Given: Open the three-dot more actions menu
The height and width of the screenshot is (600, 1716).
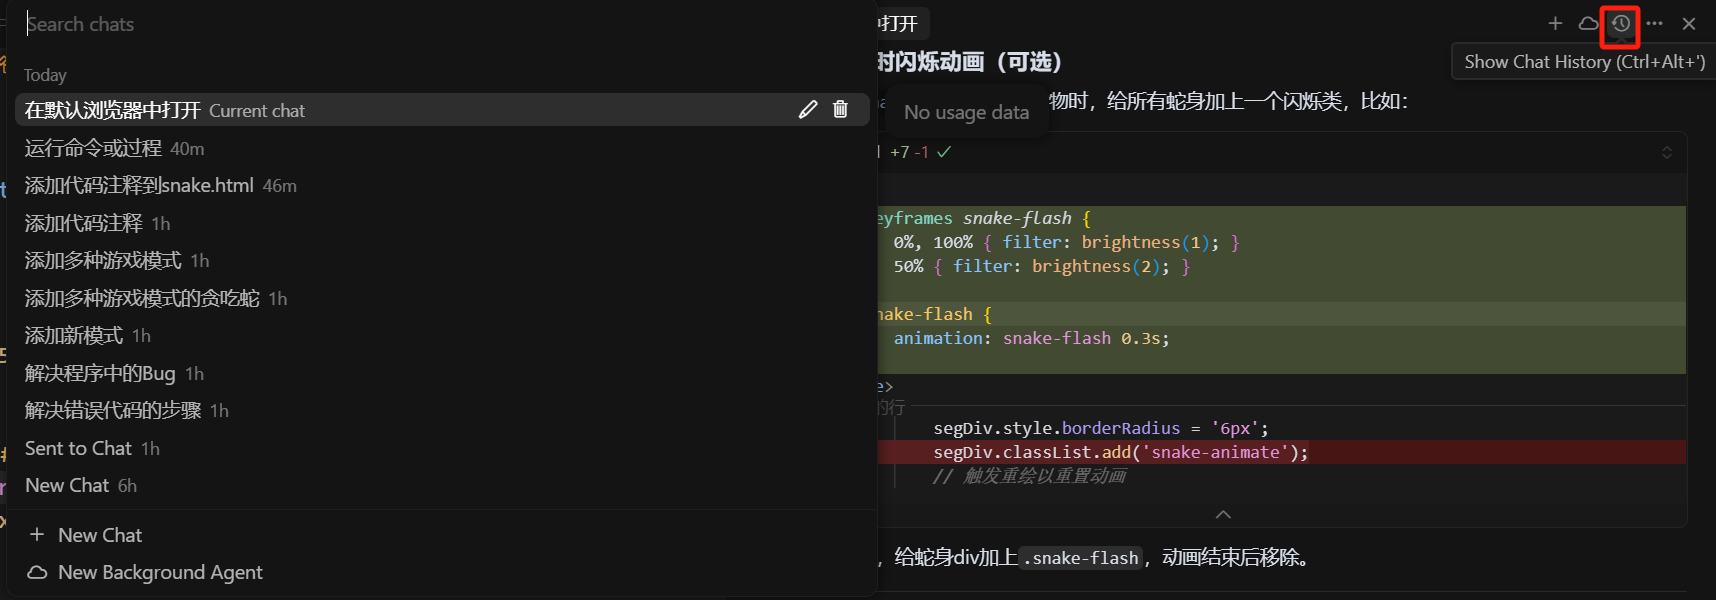Looking at the screenshot, I should (1655, 23).
